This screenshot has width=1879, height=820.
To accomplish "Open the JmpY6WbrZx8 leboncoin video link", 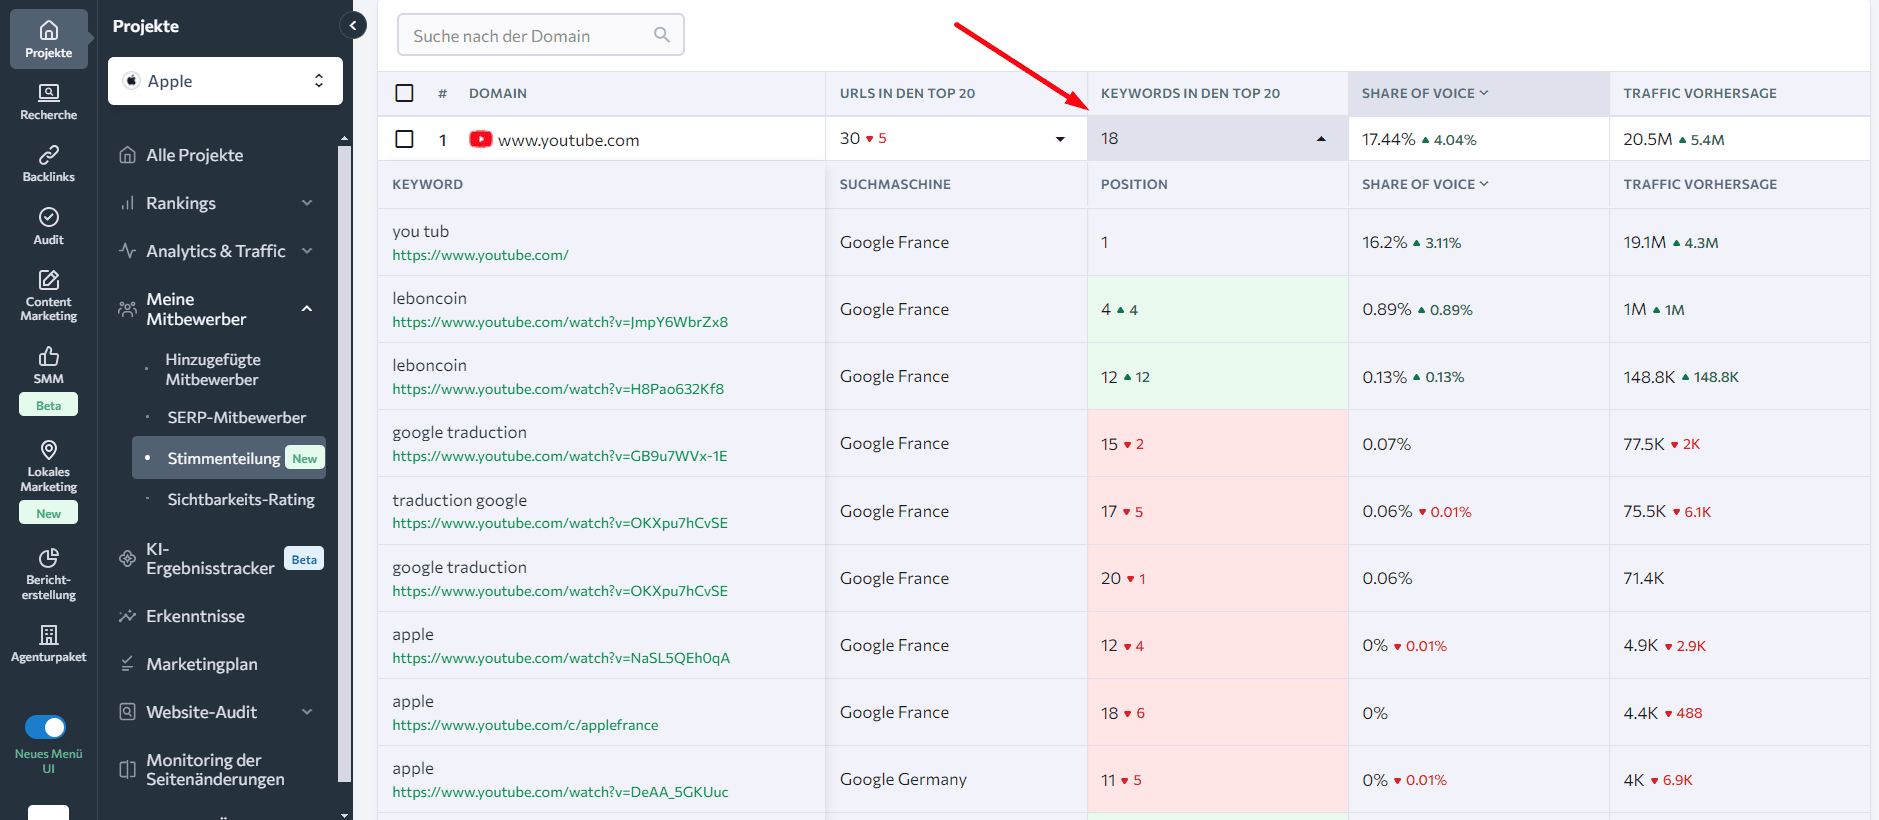I will [x=560, y=322].
